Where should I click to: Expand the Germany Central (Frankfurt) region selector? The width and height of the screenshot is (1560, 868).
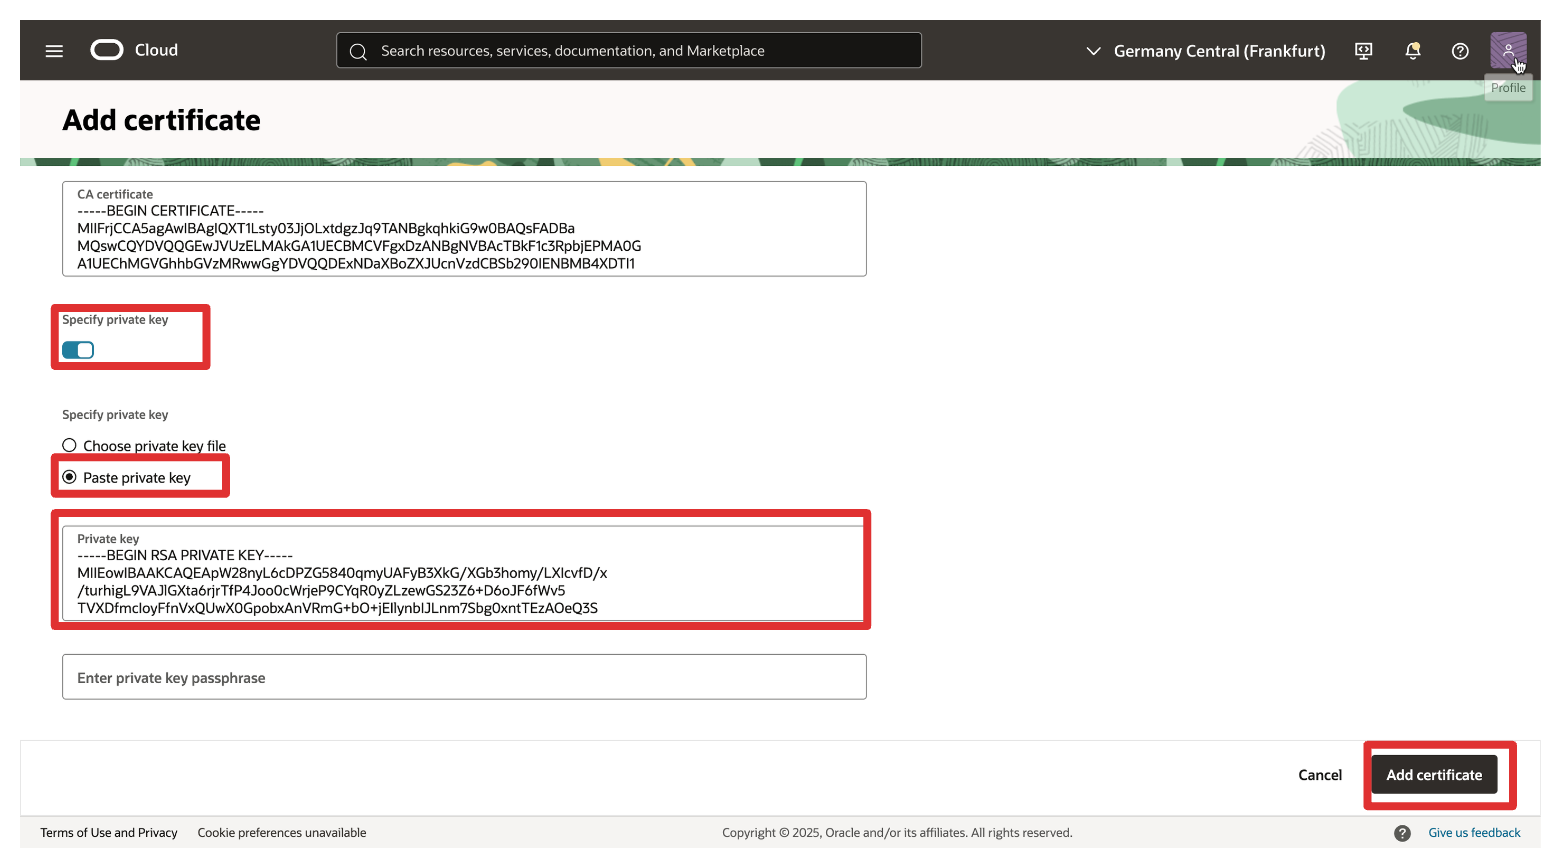tap(1218, 51)
